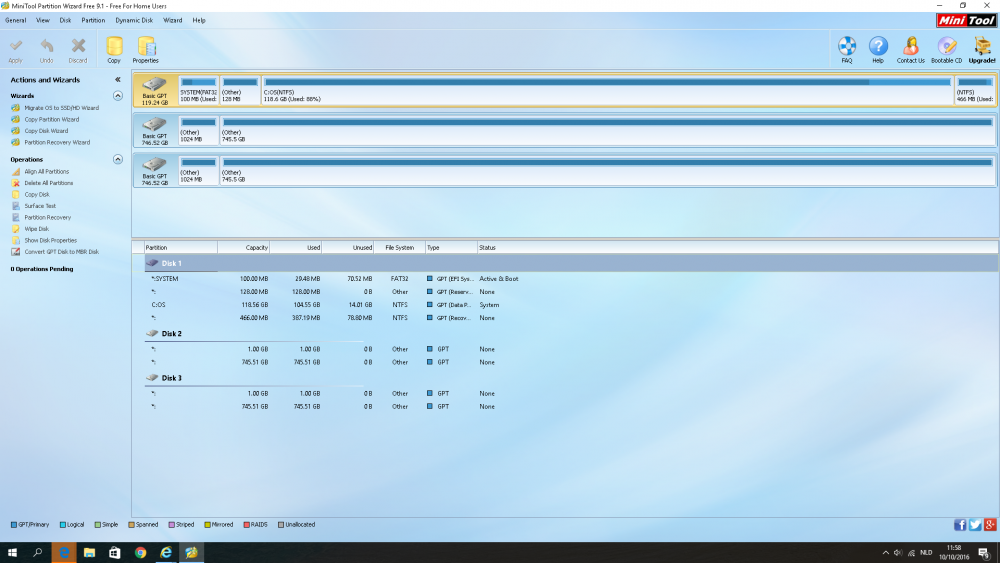Collapse the Actions and Wizards panel
Screen dimensions: 1000x563
[118, 80]
